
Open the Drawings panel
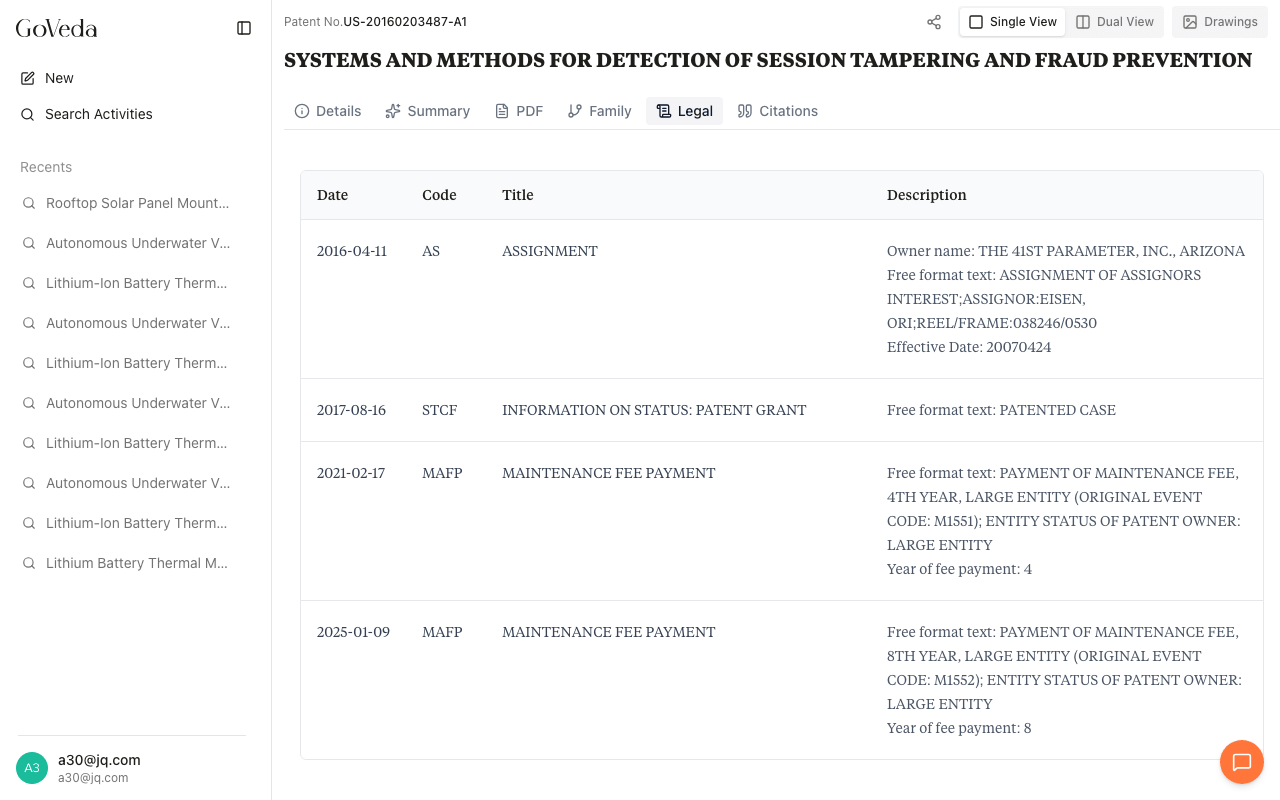[x=1220, y=22]
